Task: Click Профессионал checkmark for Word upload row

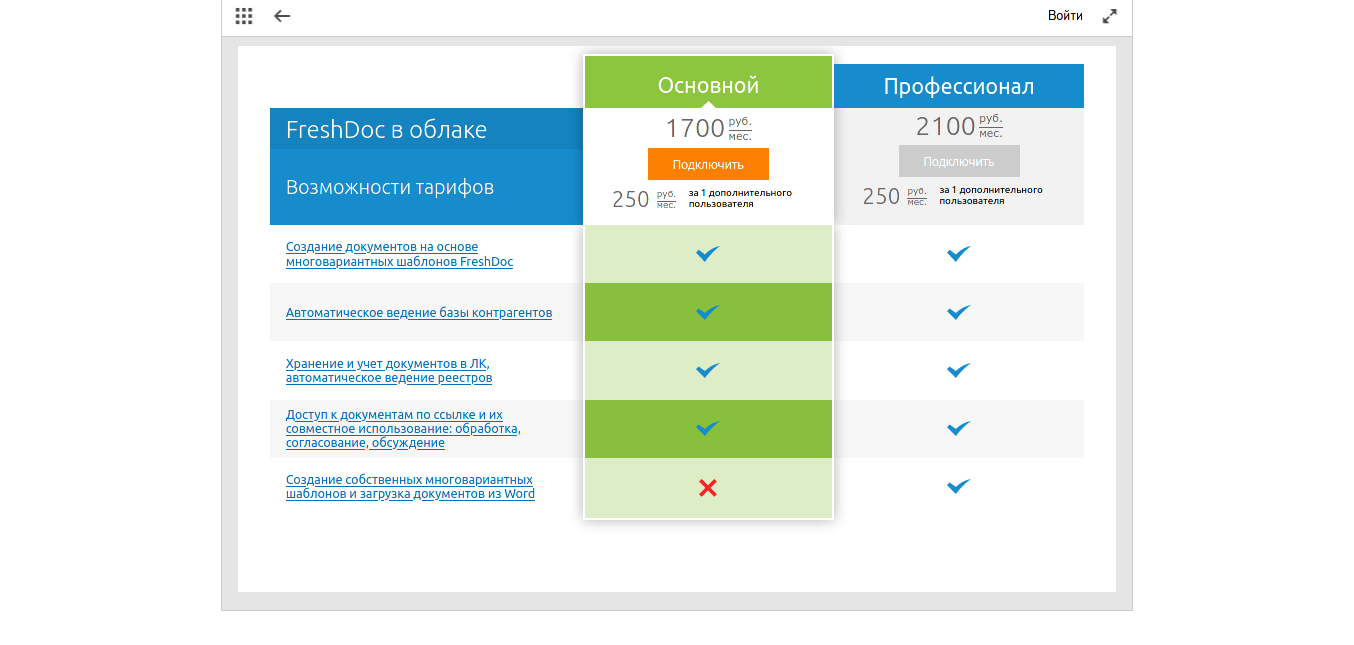Action: (958, 486)
